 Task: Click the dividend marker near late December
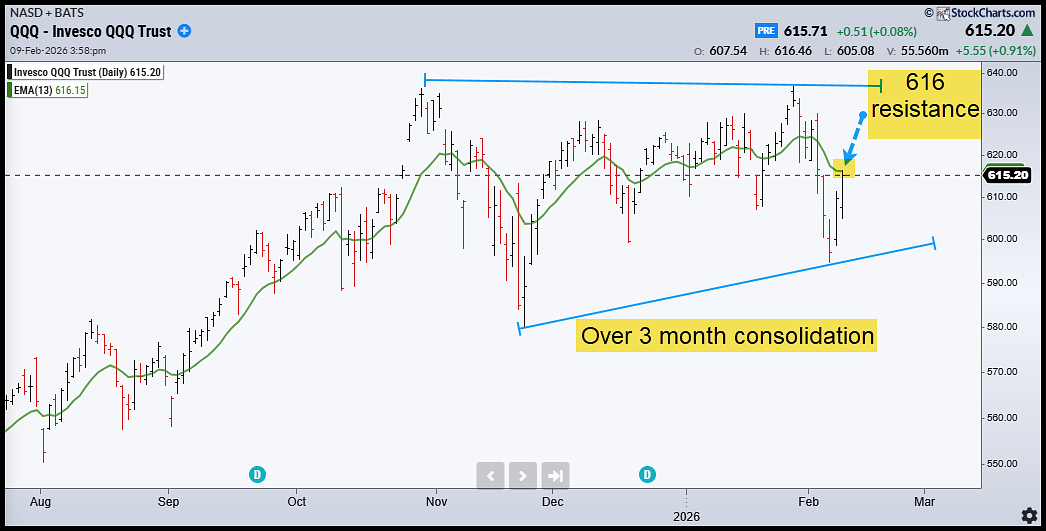pos(648,474)
